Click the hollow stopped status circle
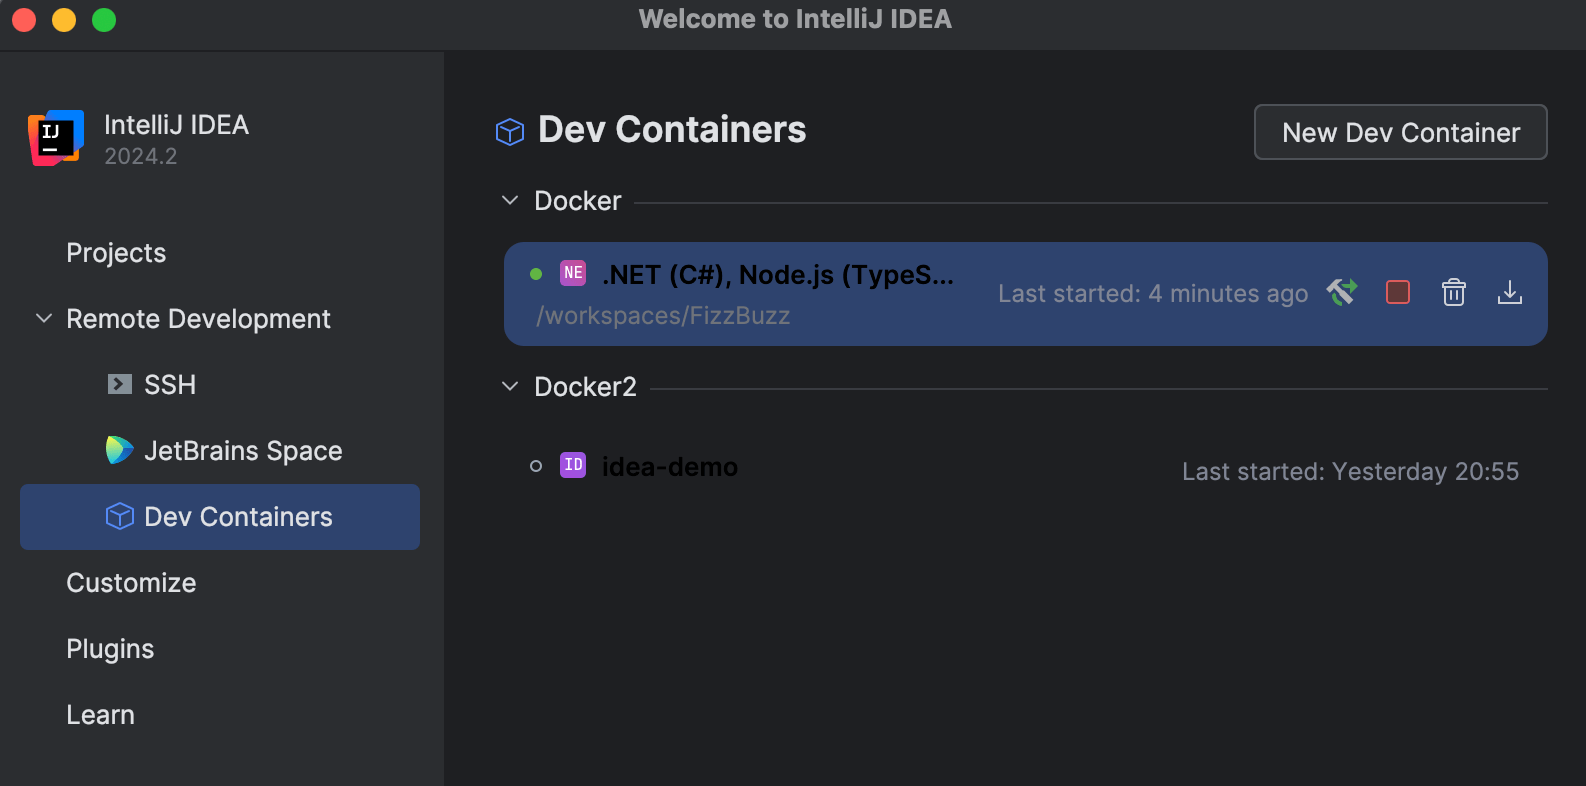Viewport: 1586px width, 786px height. (536, 466)
